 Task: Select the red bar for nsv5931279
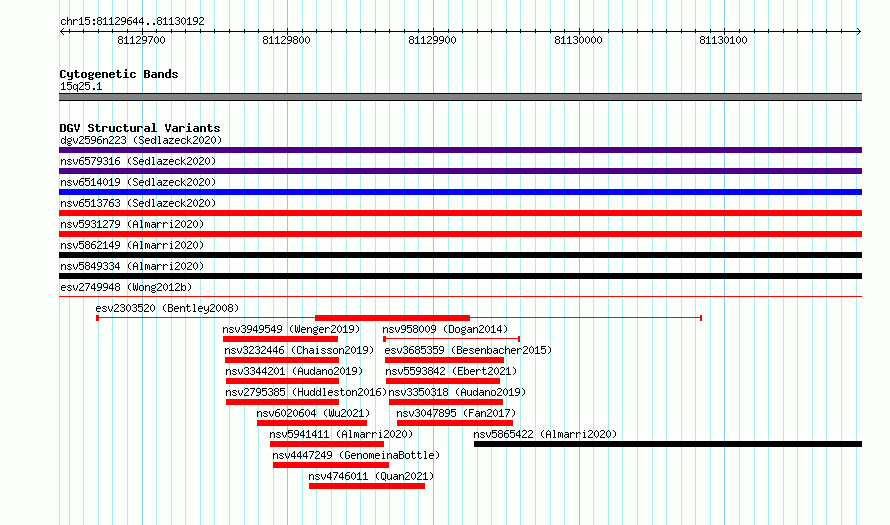[460, 234]
